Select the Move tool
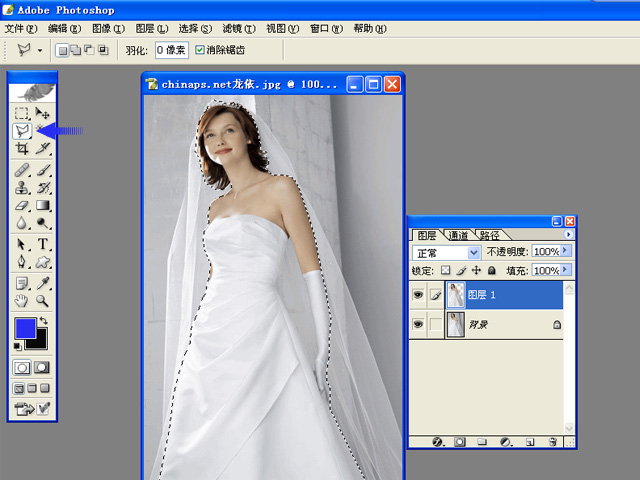The width and height of the screenshot is (640, 480). [x=42, y=113]
